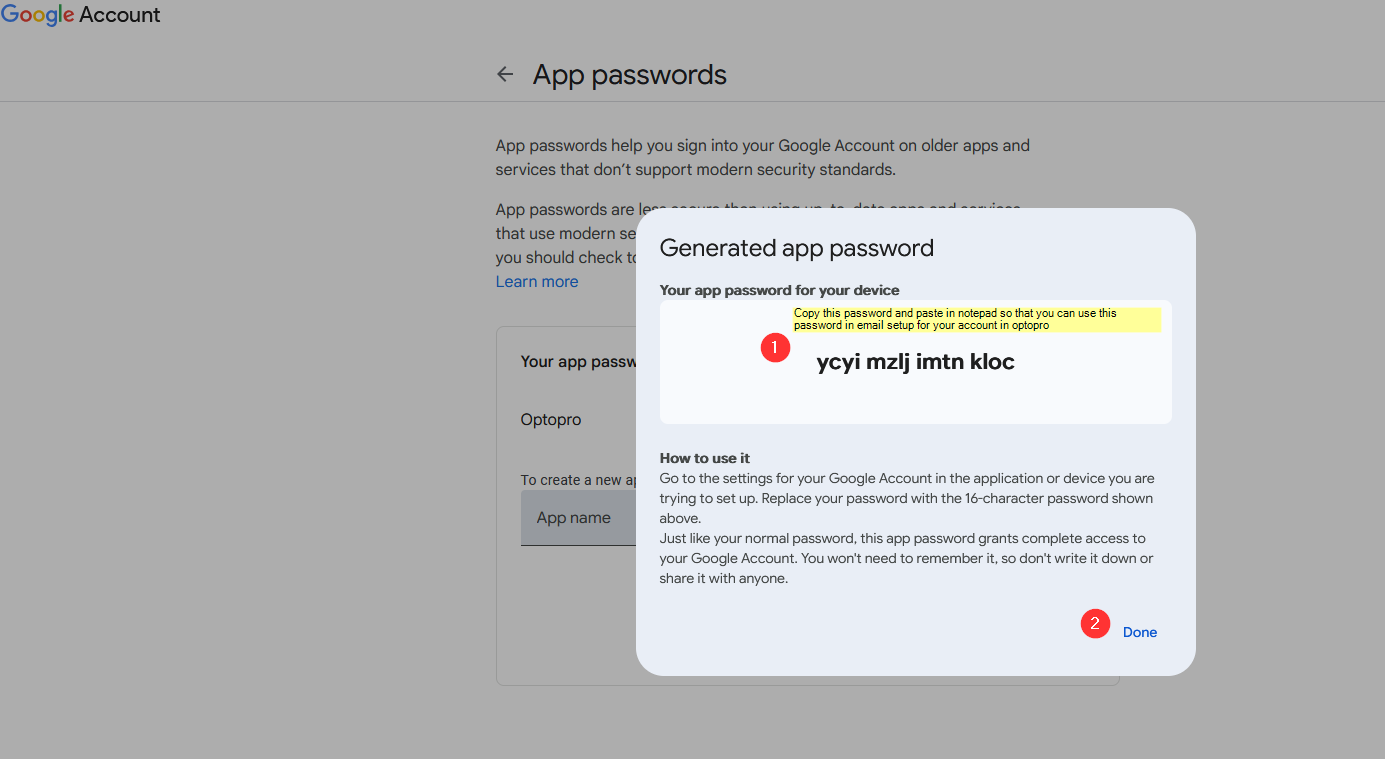This screenshot has height=759, width=1385.
Task: Focus the App name input field
Action: click(x=577, y=518)
